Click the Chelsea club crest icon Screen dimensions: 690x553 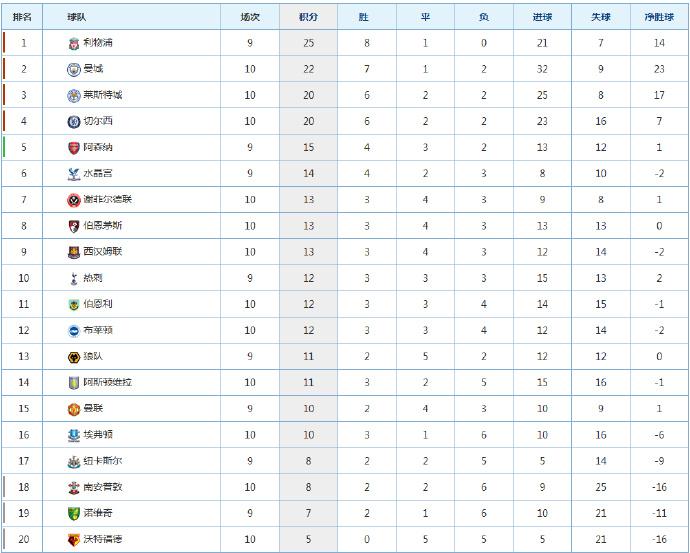(74, 121)
